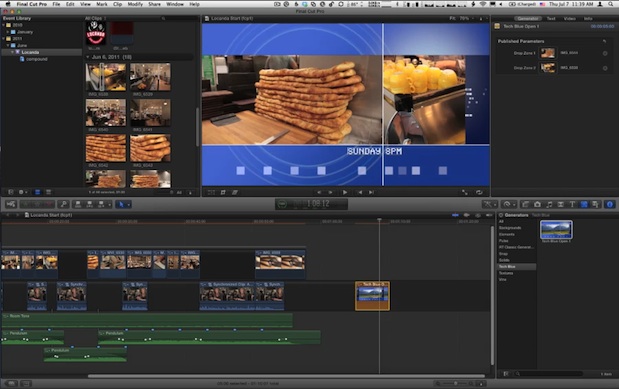Open the keyword editor key icon
The width and height of the screenshot is (619, 389).
point(63,204)
